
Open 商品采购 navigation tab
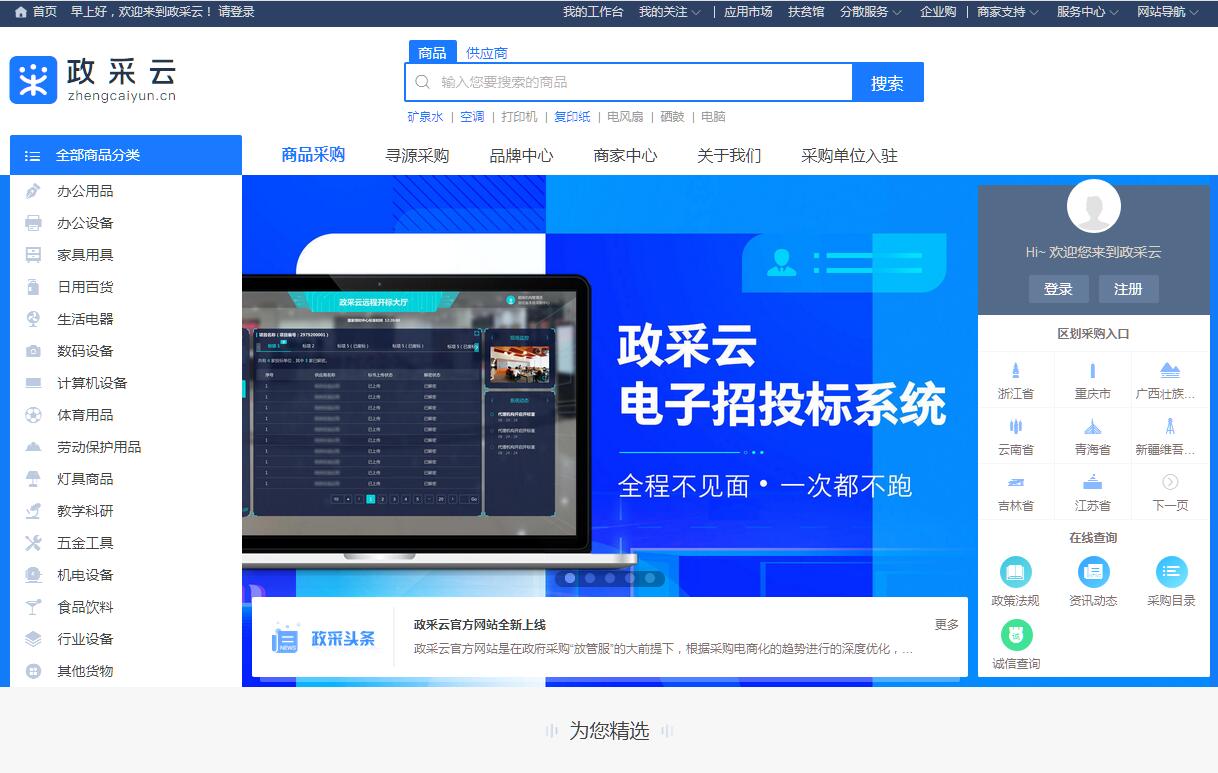[x=313, y=155]
